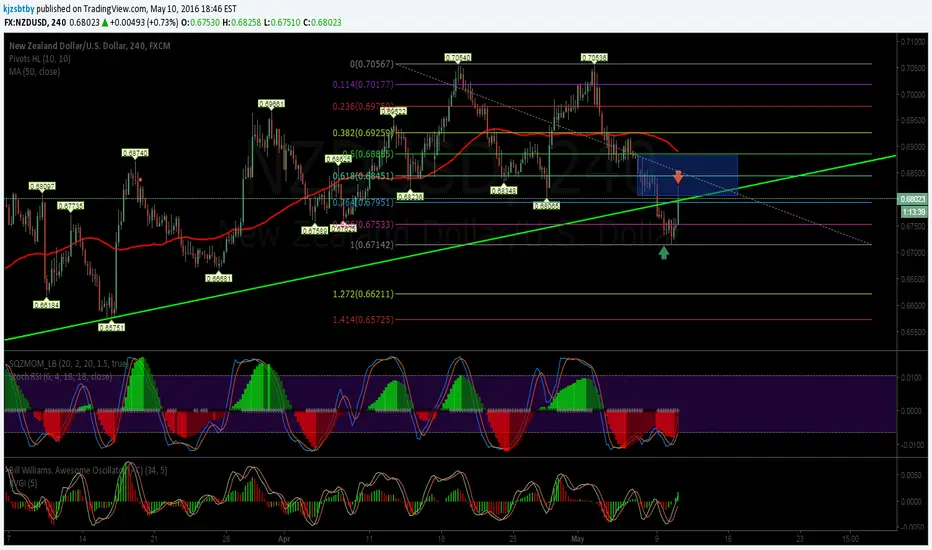
Task: Click the pivot high label 0.69881
Action: pos(272,103)
